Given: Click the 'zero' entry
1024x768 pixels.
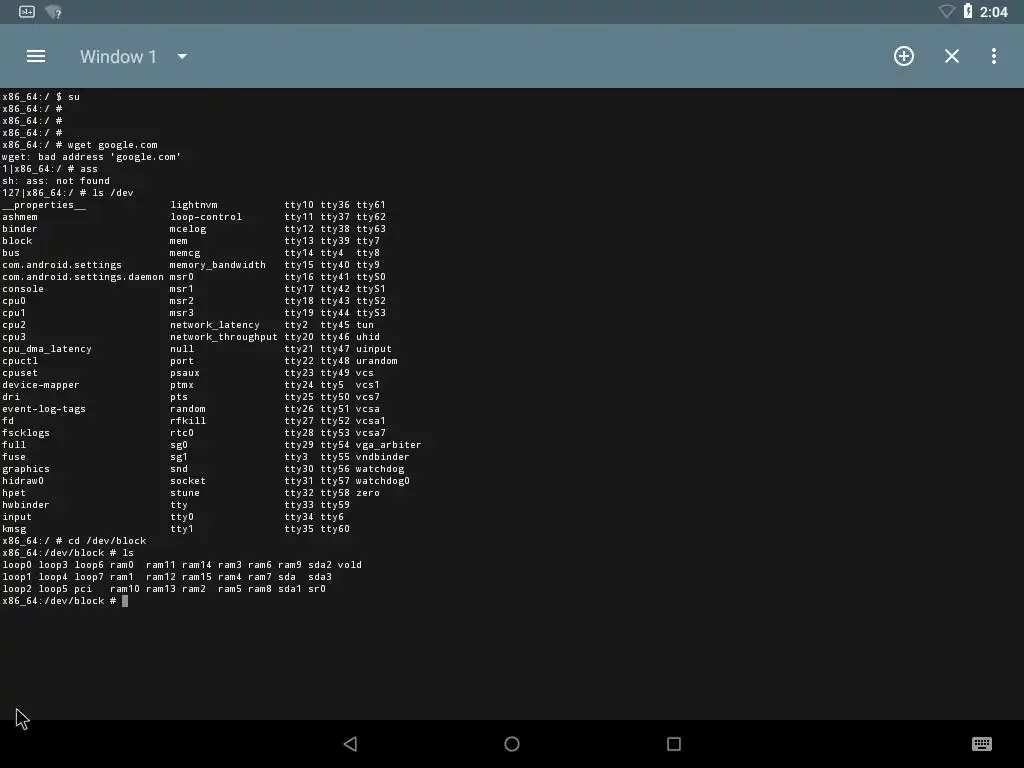Looking at the screenshot, I should click(x=368, y=493).
